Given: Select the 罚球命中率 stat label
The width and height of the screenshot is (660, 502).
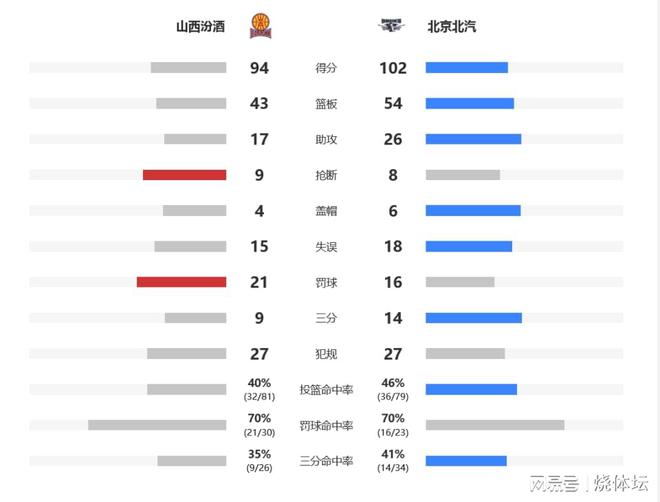Looking at the screenshot, I should click(326, 425).
